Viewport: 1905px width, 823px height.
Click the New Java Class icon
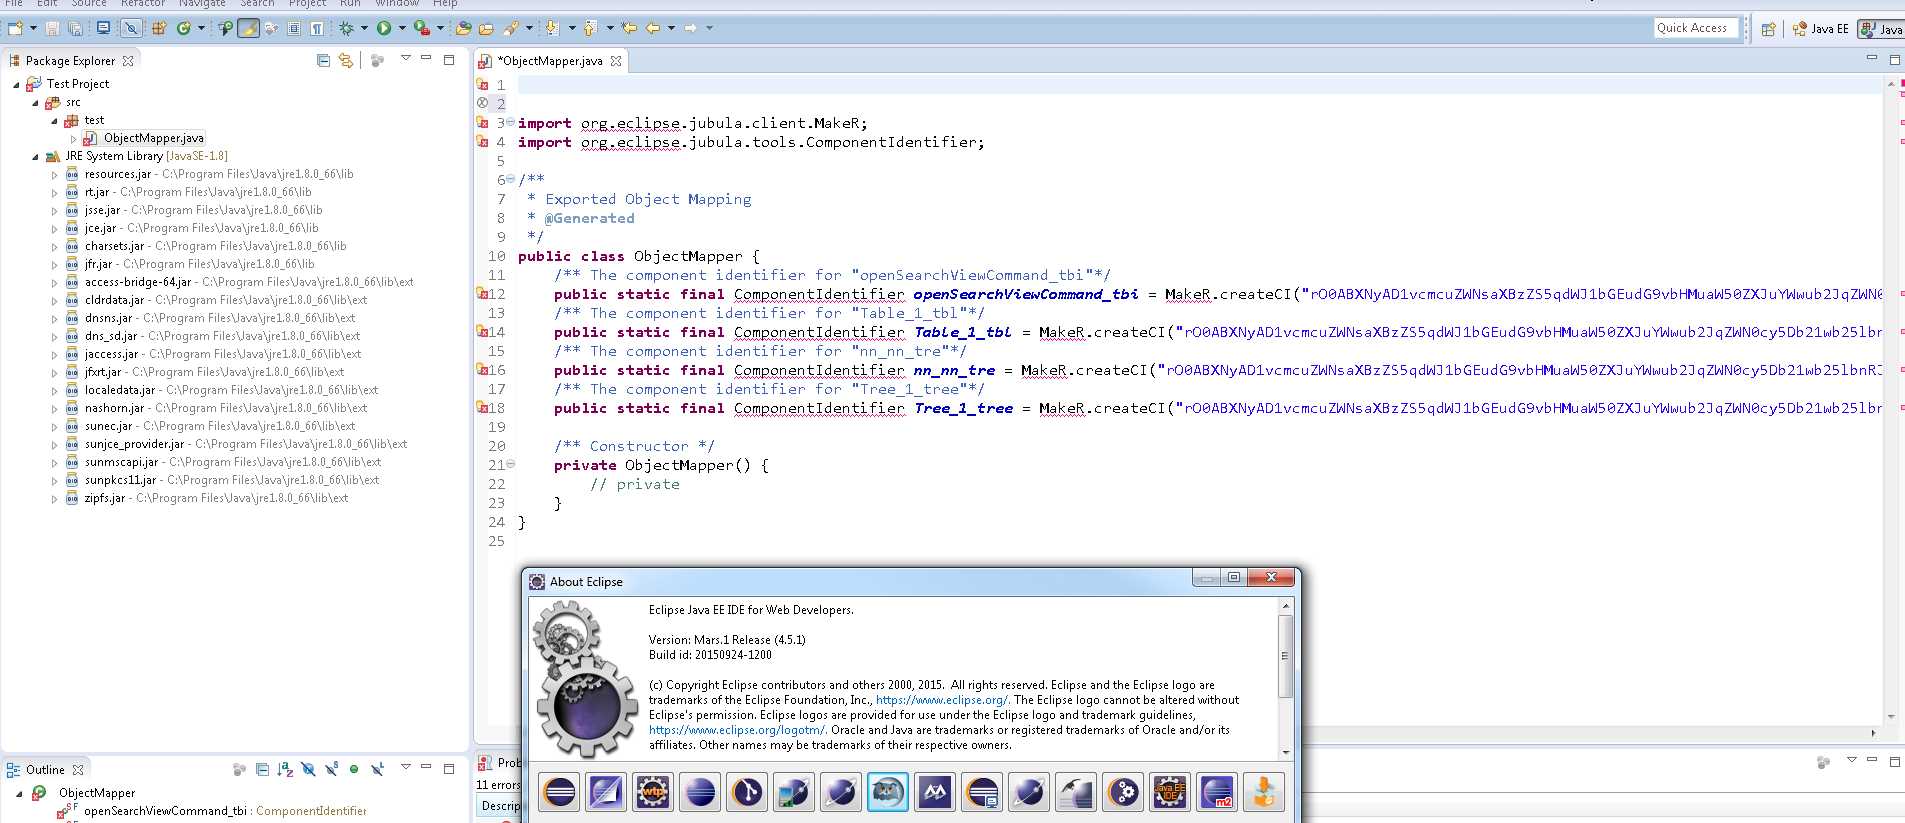click(x=183, y=29)
